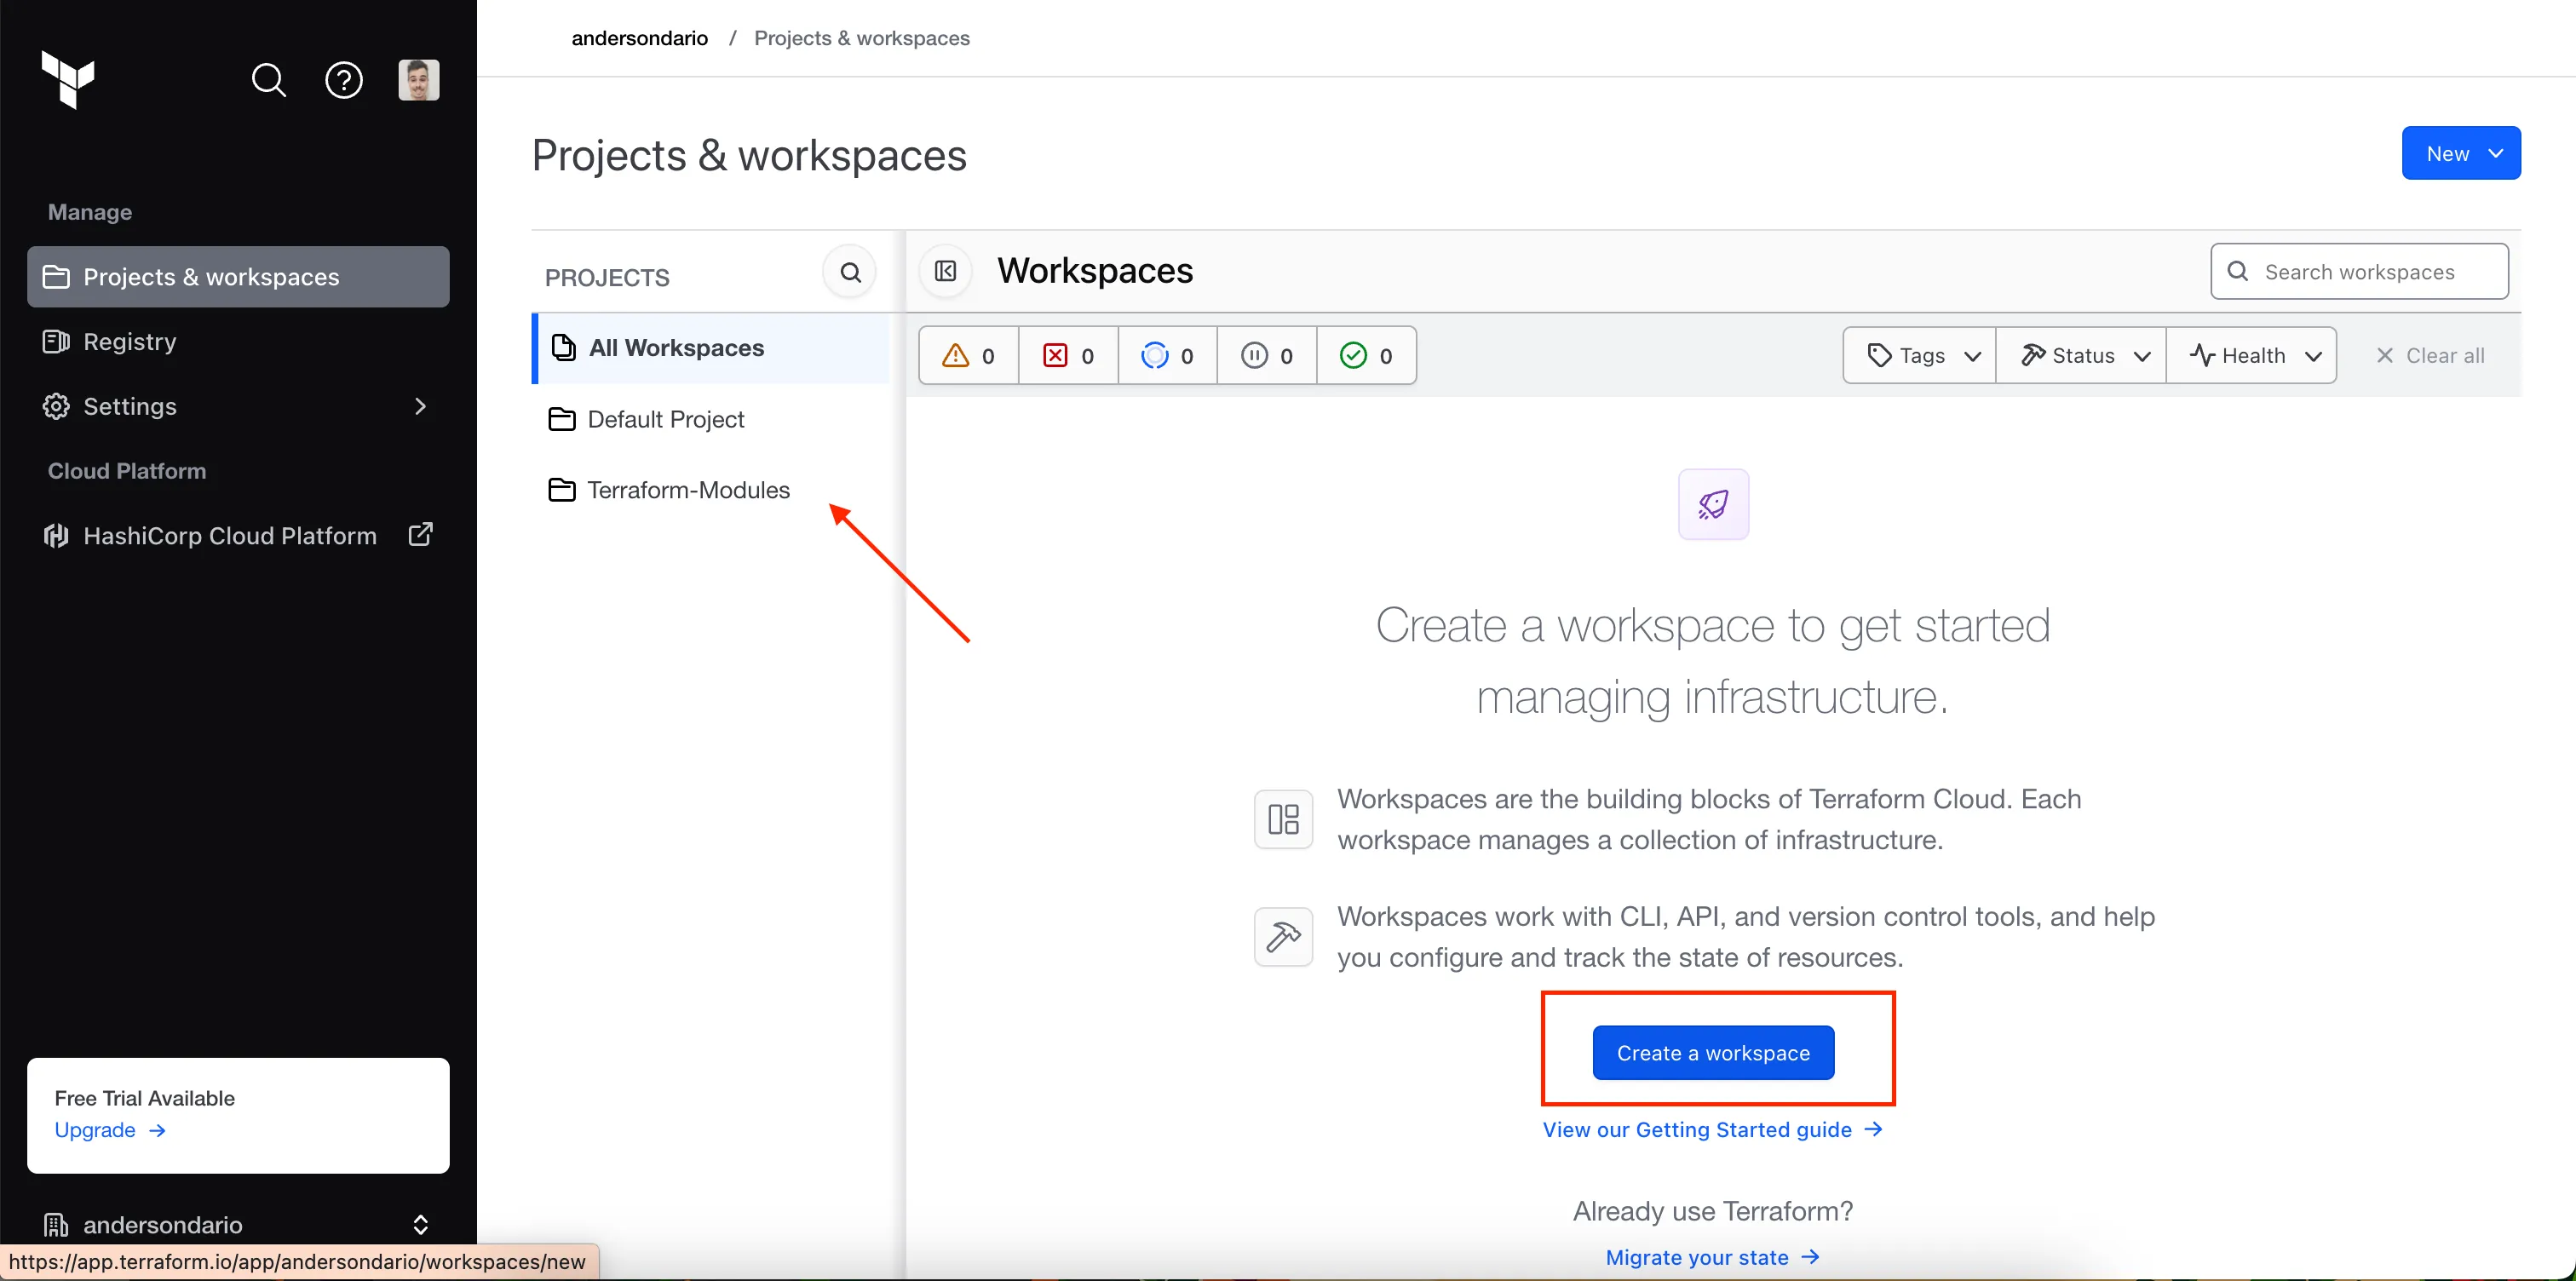Open the Terraform-Modules project

687,488
